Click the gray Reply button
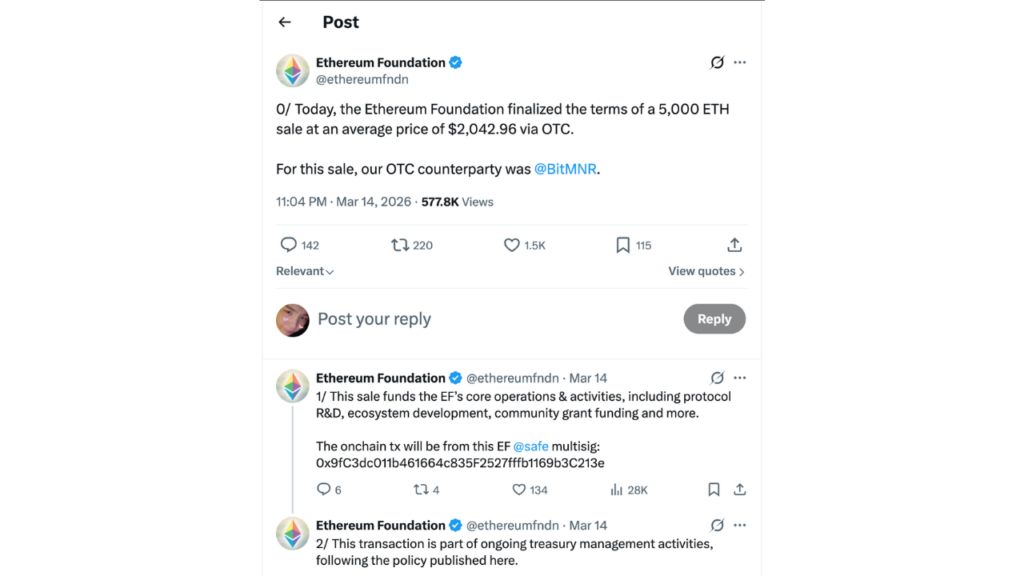 pyautogui.click(x=714, y=319)
